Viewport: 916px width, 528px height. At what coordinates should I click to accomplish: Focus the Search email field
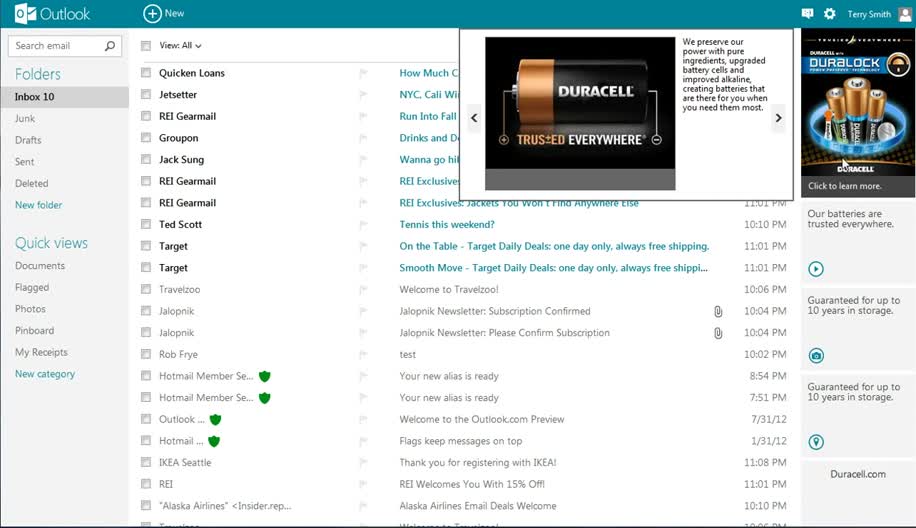pyautogui.click(x=65, y=46)
